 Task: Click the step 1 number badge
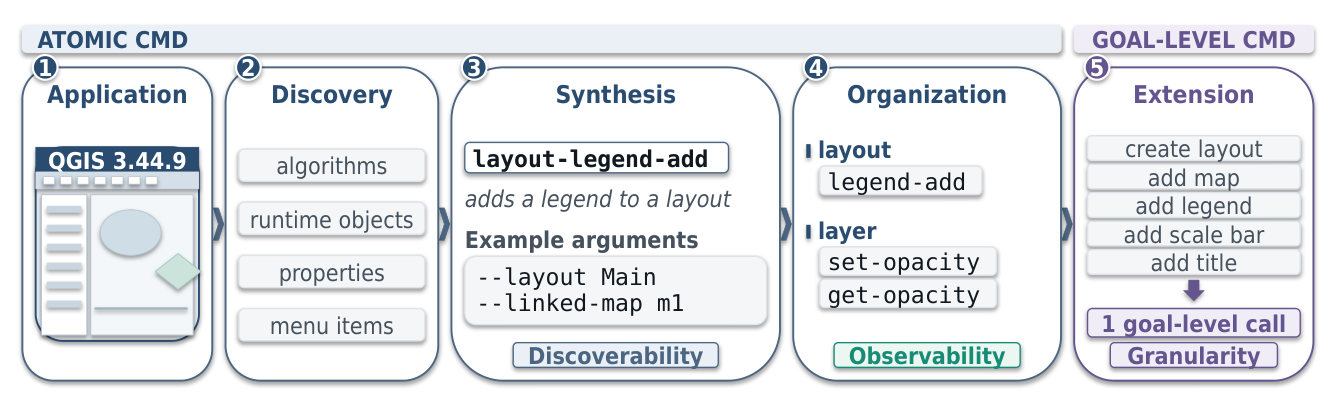click(44, 68)
